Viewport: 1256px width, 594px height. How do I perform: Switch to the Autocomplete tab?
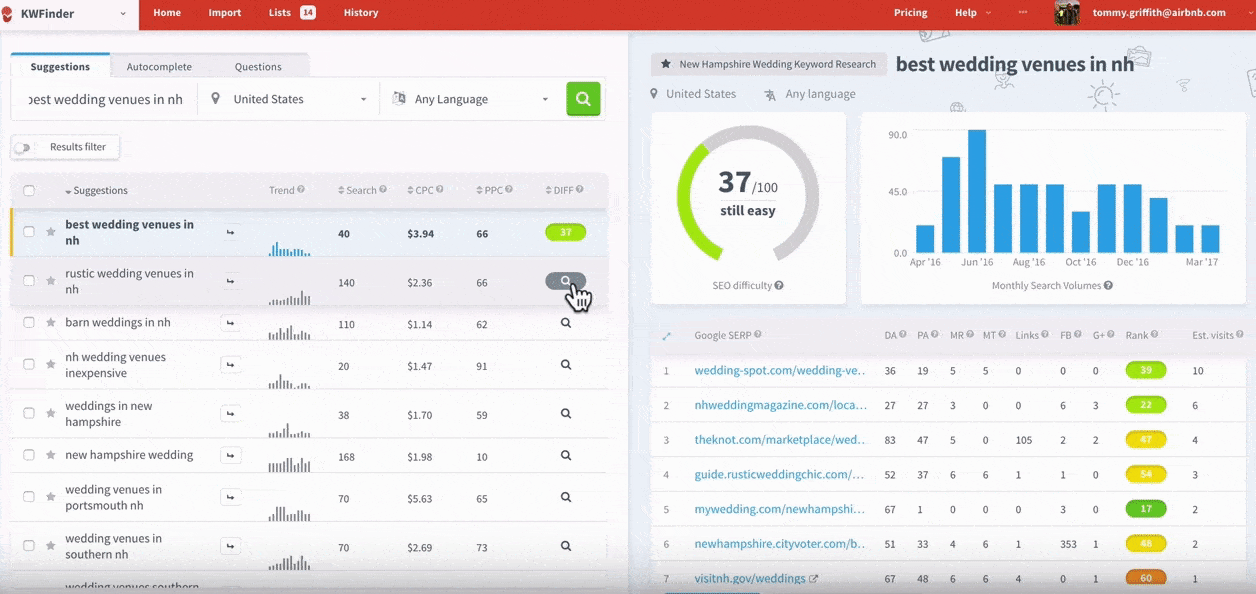159,67
